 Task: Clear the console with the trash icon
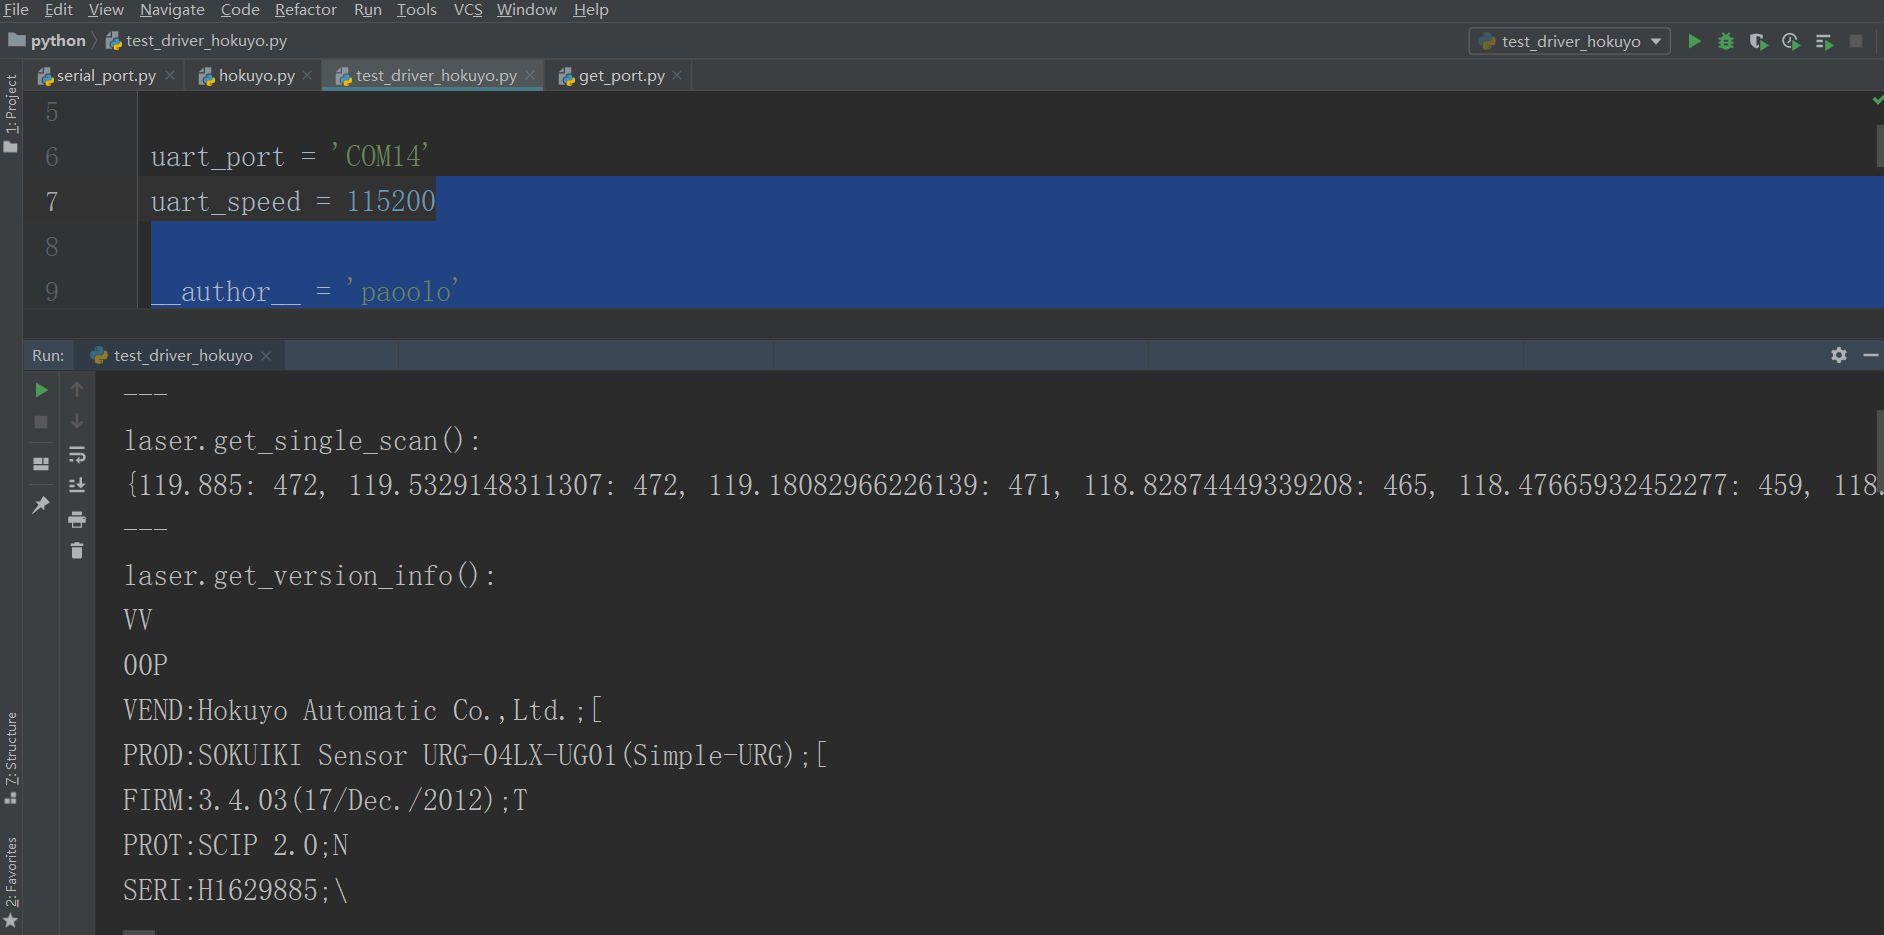pyautogui.click(x=77, y=551)
